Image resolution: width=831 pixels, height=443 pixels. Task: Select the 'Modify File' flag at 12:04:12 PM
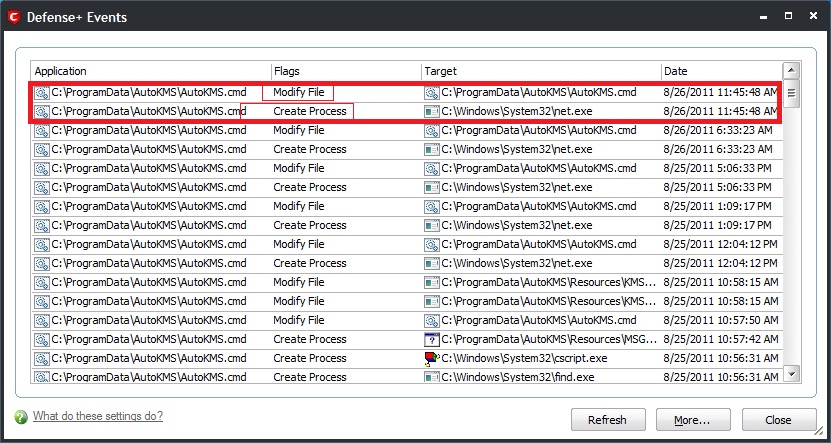(x=298, y=245)
